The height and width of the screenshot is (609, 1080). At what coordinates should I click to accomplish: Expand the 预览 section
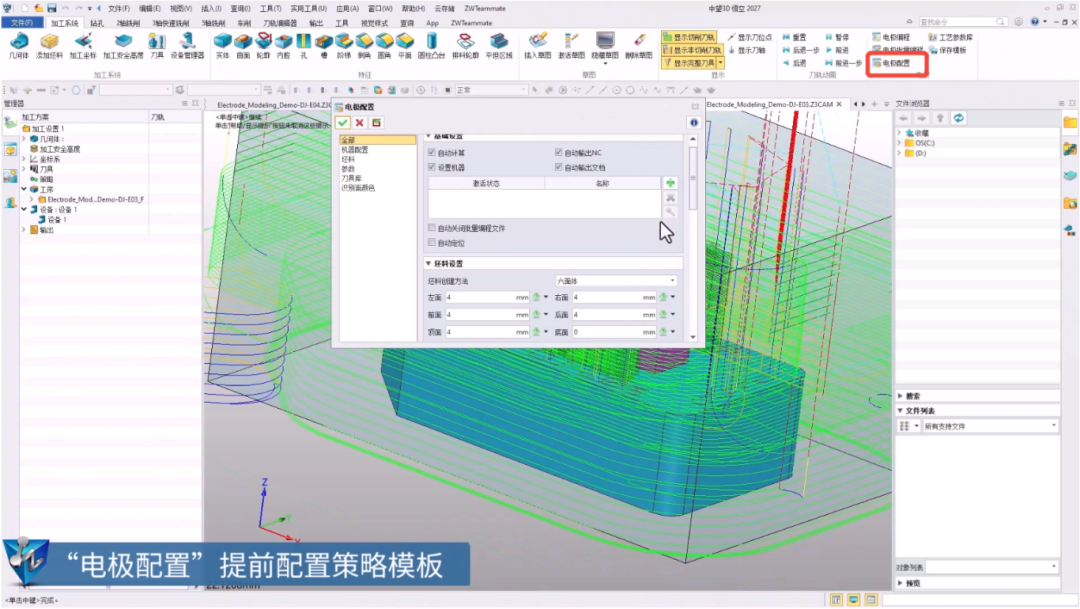pos(900,584)
